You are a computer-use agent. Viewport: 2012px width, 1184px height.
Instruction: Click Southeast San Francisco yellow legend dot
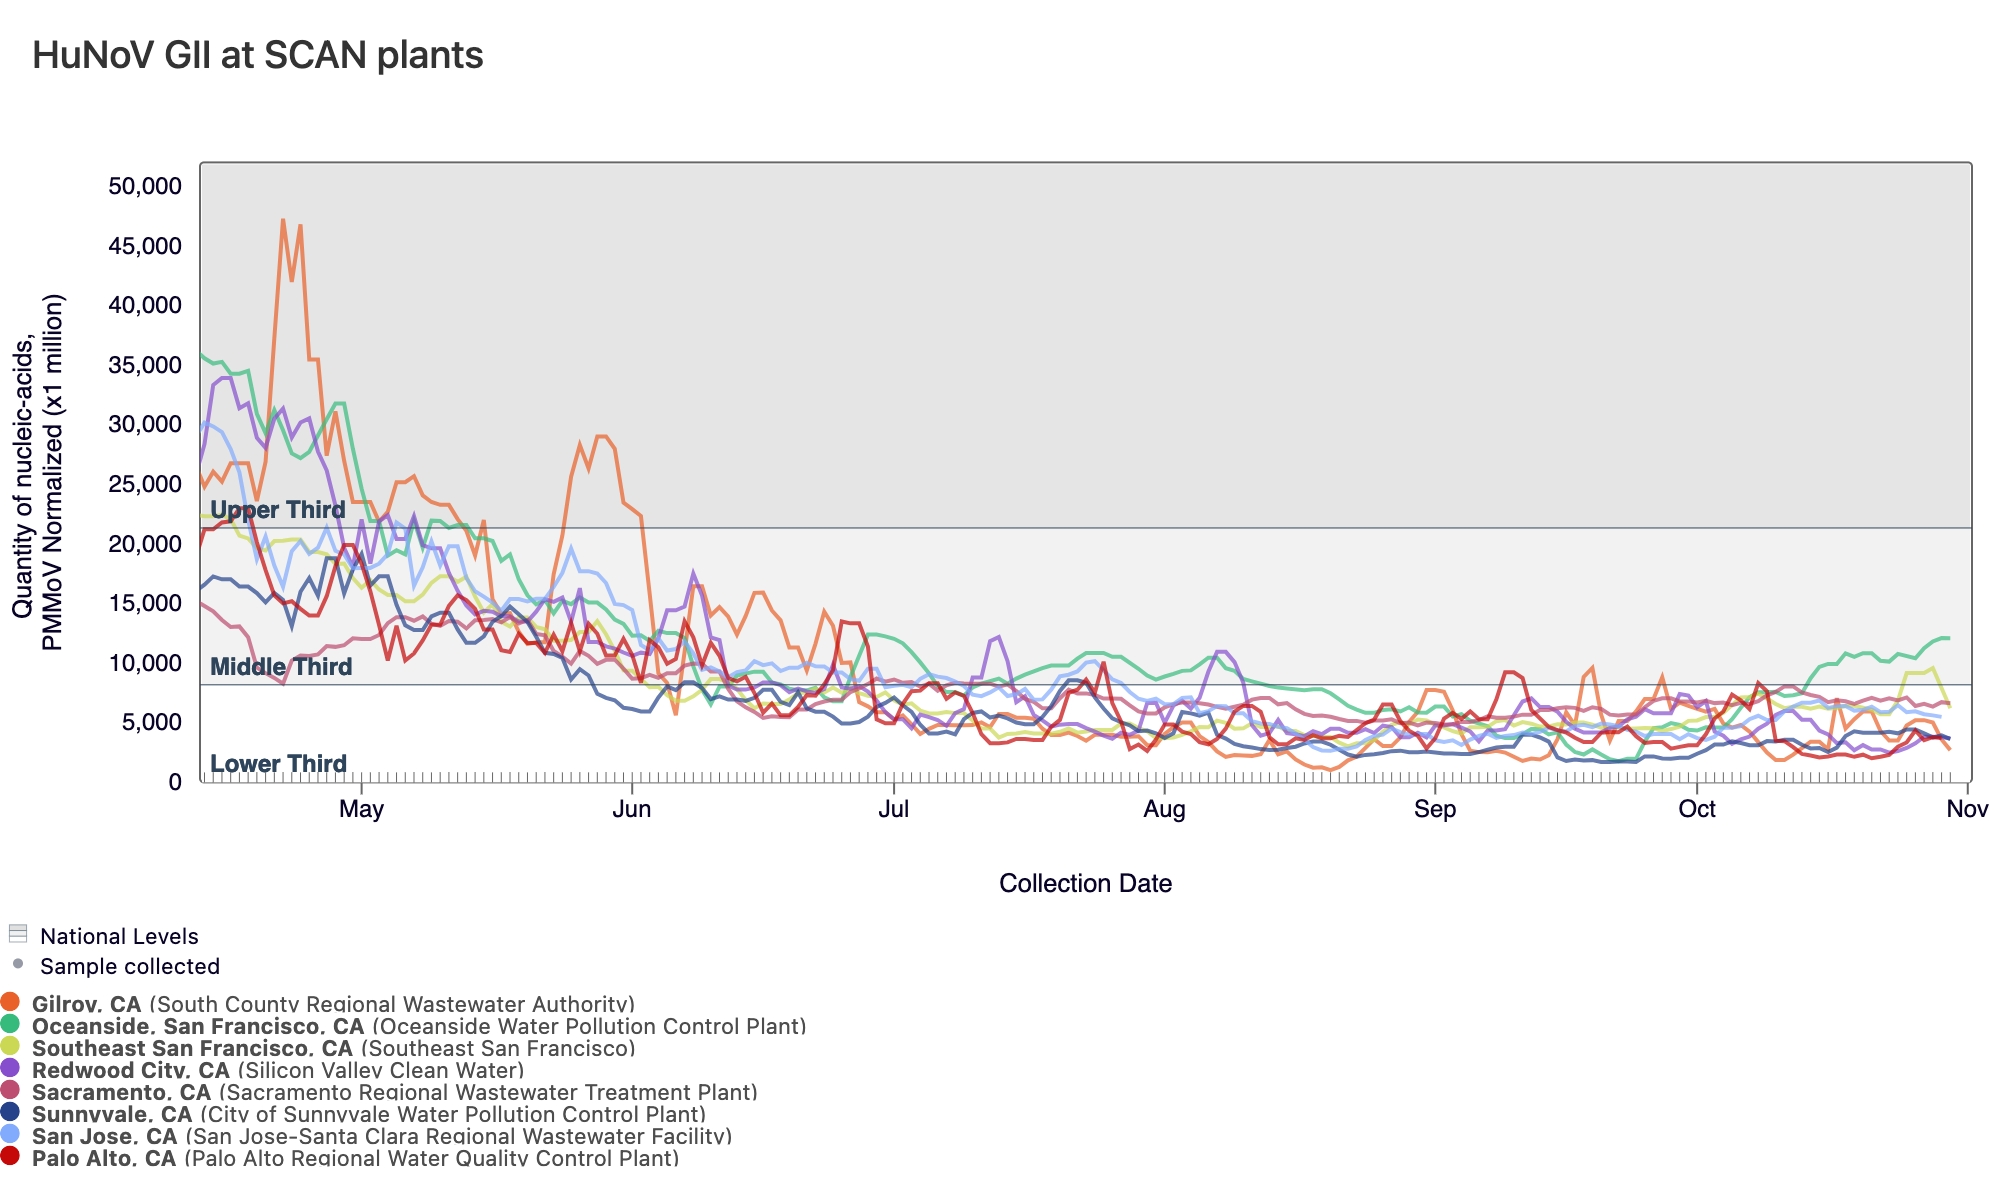10,1046
